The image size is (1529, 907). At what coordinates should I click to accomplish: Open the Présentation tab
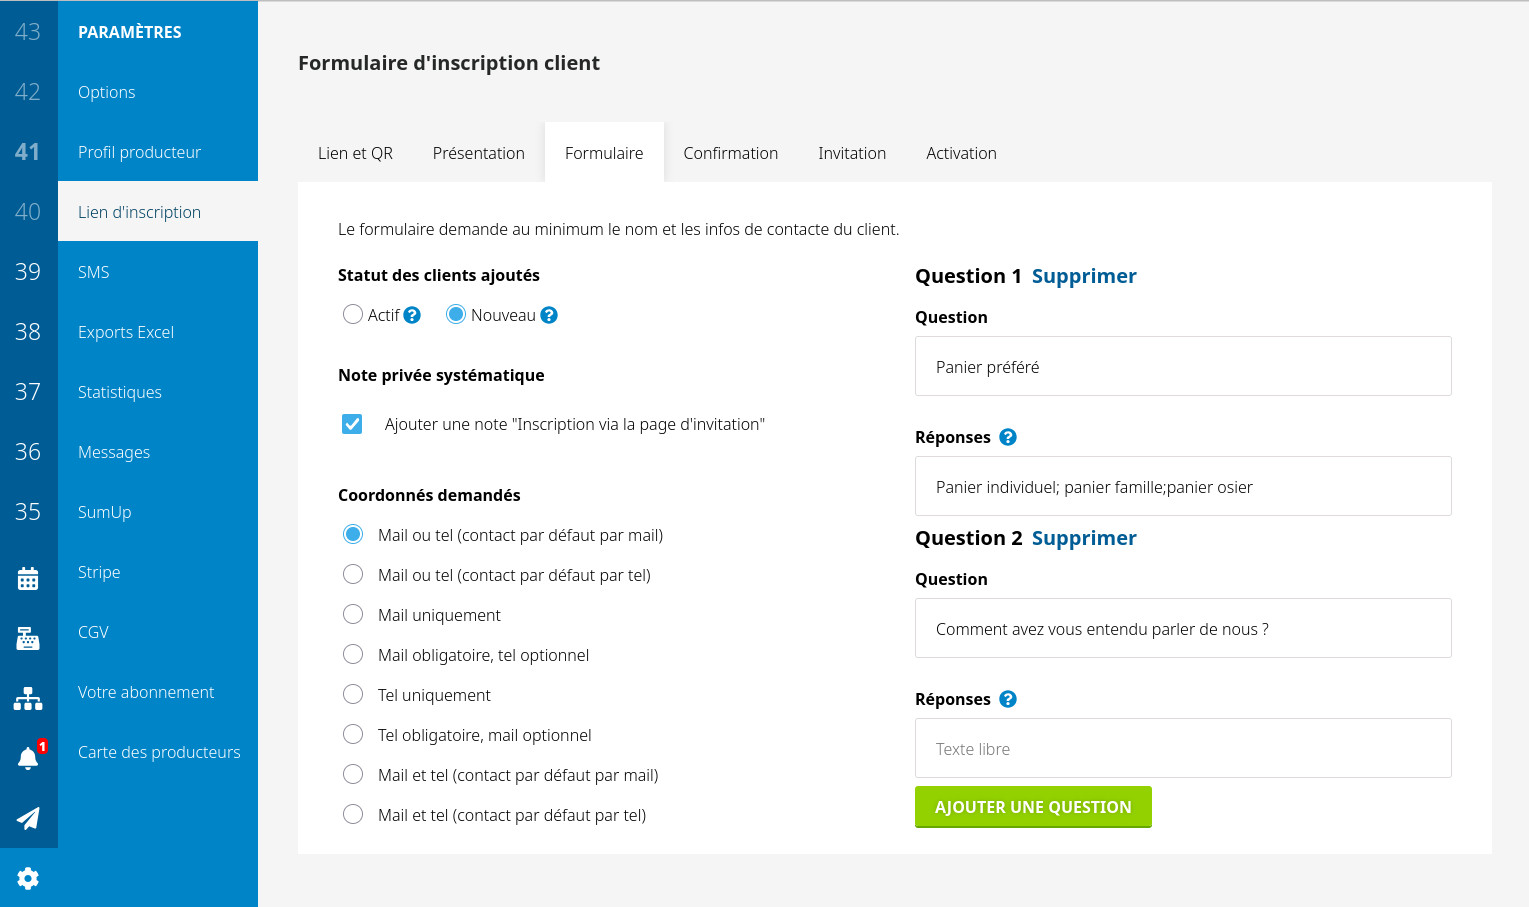point(478,153)
